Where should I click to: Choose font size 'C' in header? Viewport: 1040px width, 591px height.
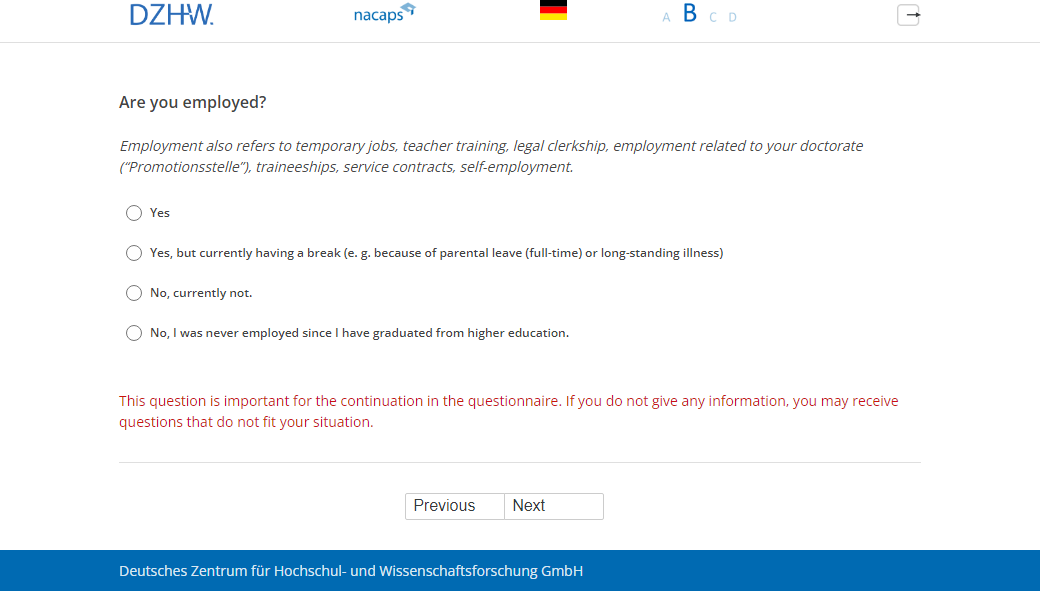pyautogui.click(x=713, y=17)
